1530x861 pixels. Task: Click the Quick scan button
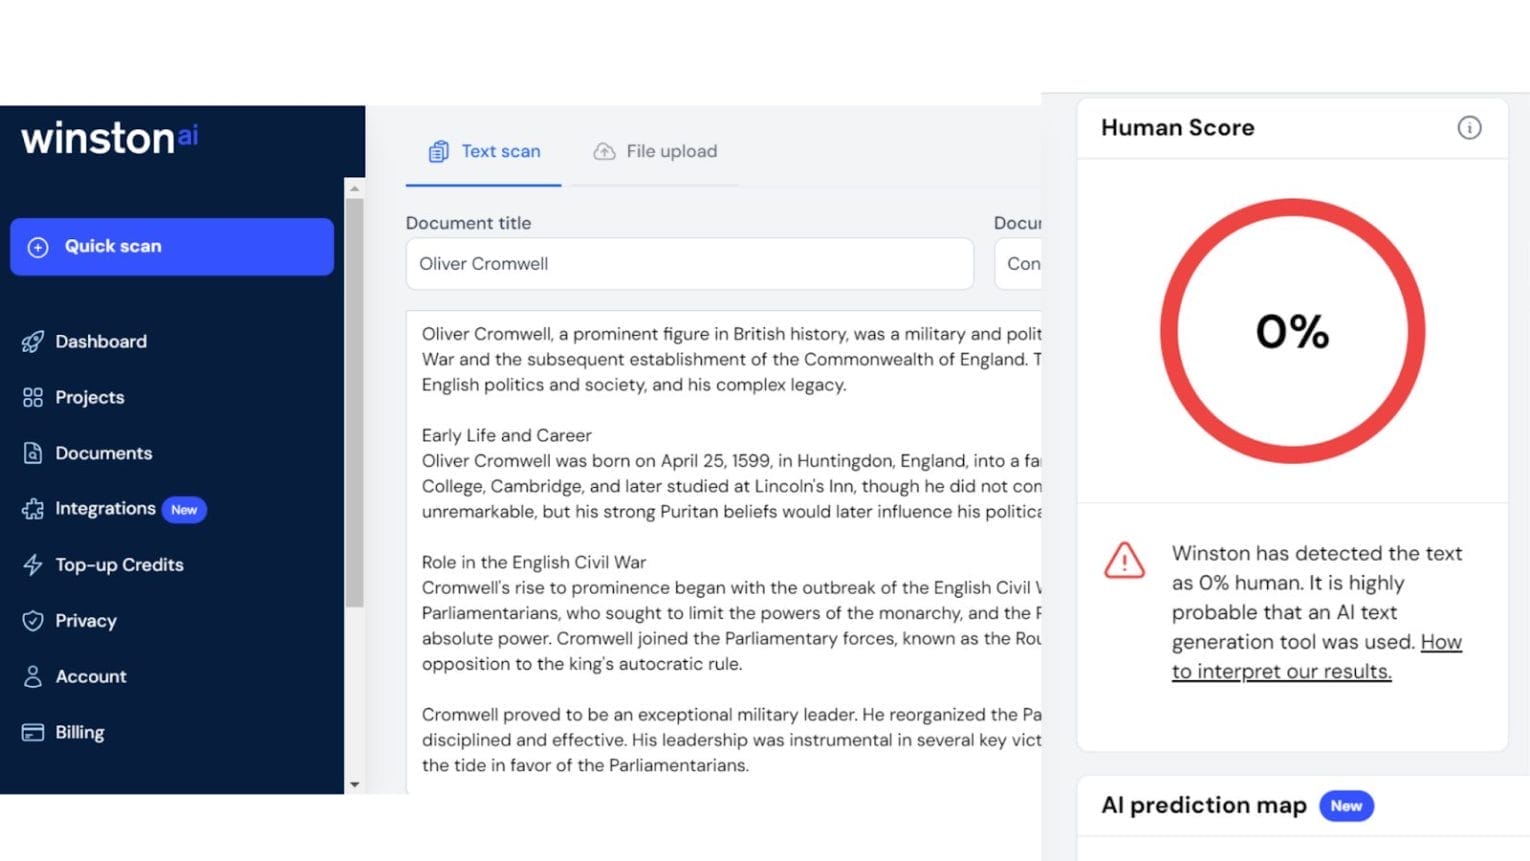point(171,246)
